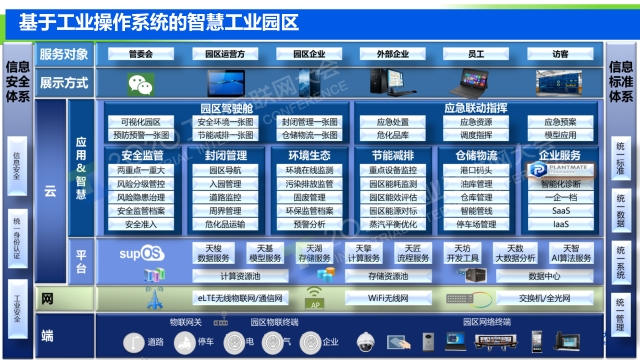Select the 统一标准 side tab
This screenshot has height=360, width=640.
pyautogui.click(x=621, y=158)
